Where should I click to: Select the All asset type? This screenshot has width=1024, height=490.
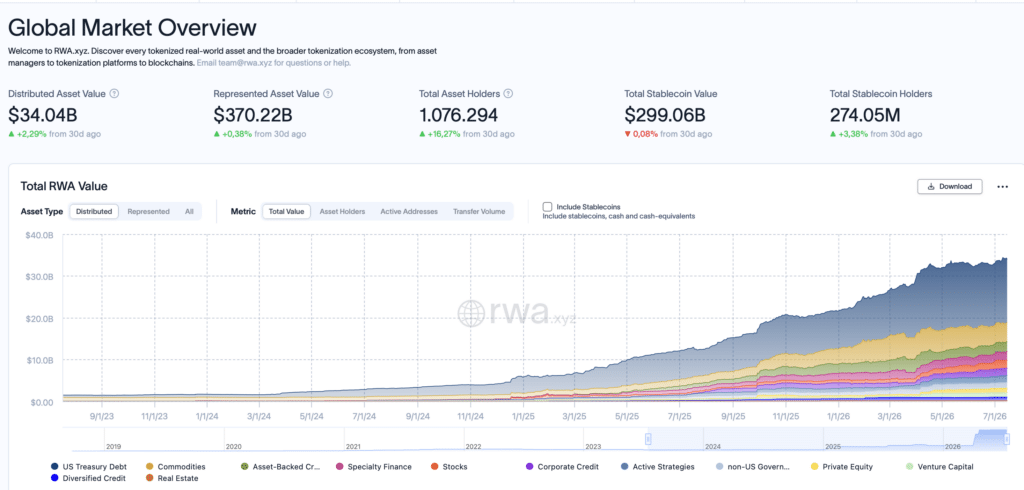click(x=189, y=212)
